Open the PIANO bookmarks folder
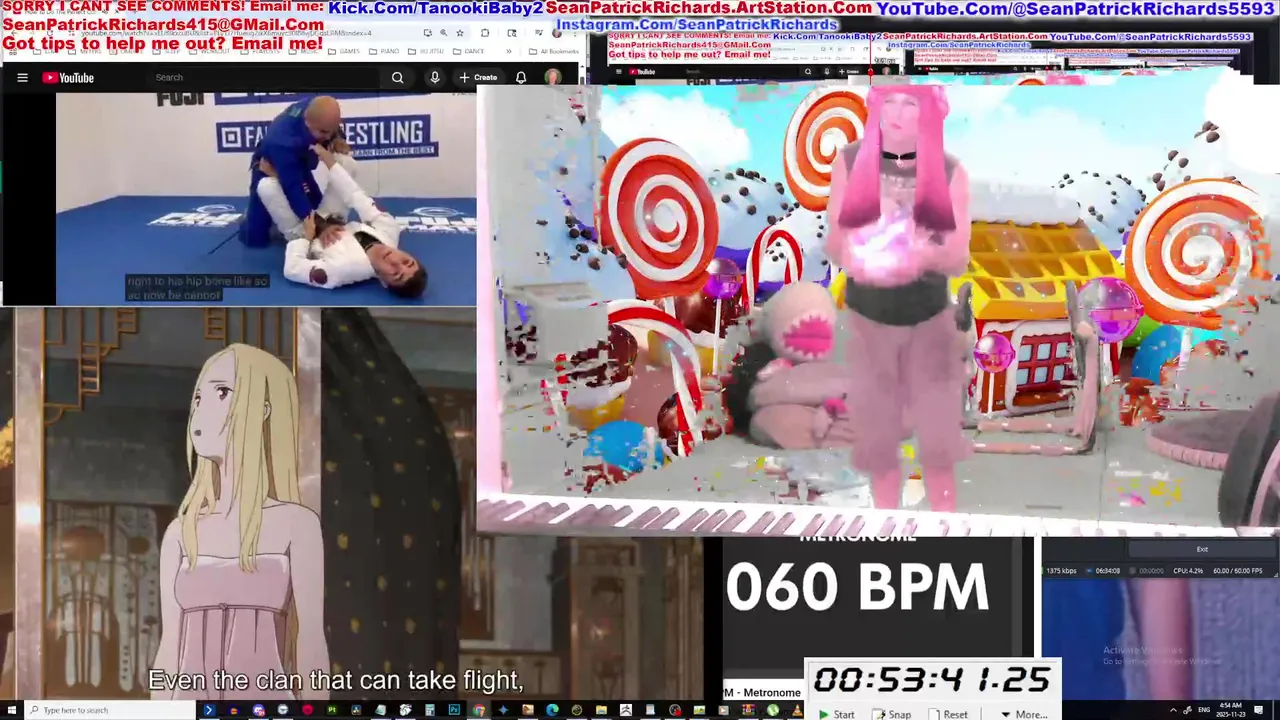The height and width of the screenshot is (720, 1280). pyautogui.click(x=384, y=51)
